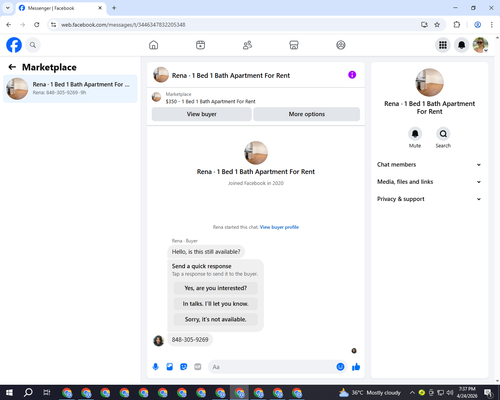Viewport: 500px width, 400px height.
Task: Go back with browser back arrow
Action: (9, 25)
